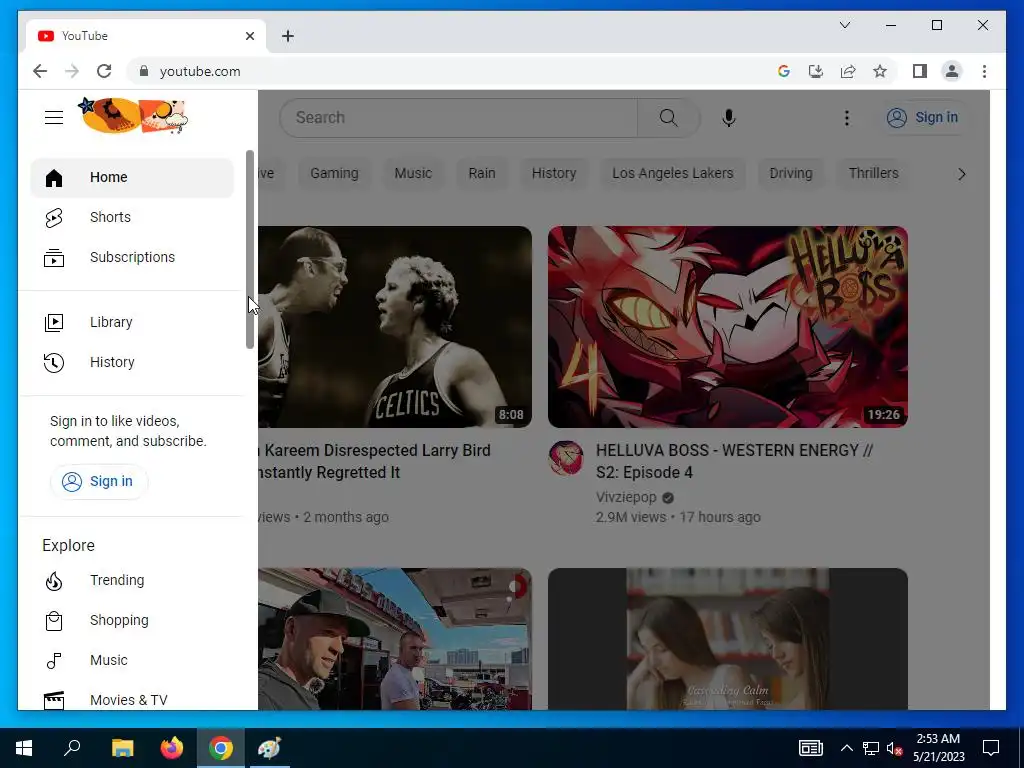Select the History filter chip
Image resolution: width=1024 pixels, height=768 pixels.
554,174
